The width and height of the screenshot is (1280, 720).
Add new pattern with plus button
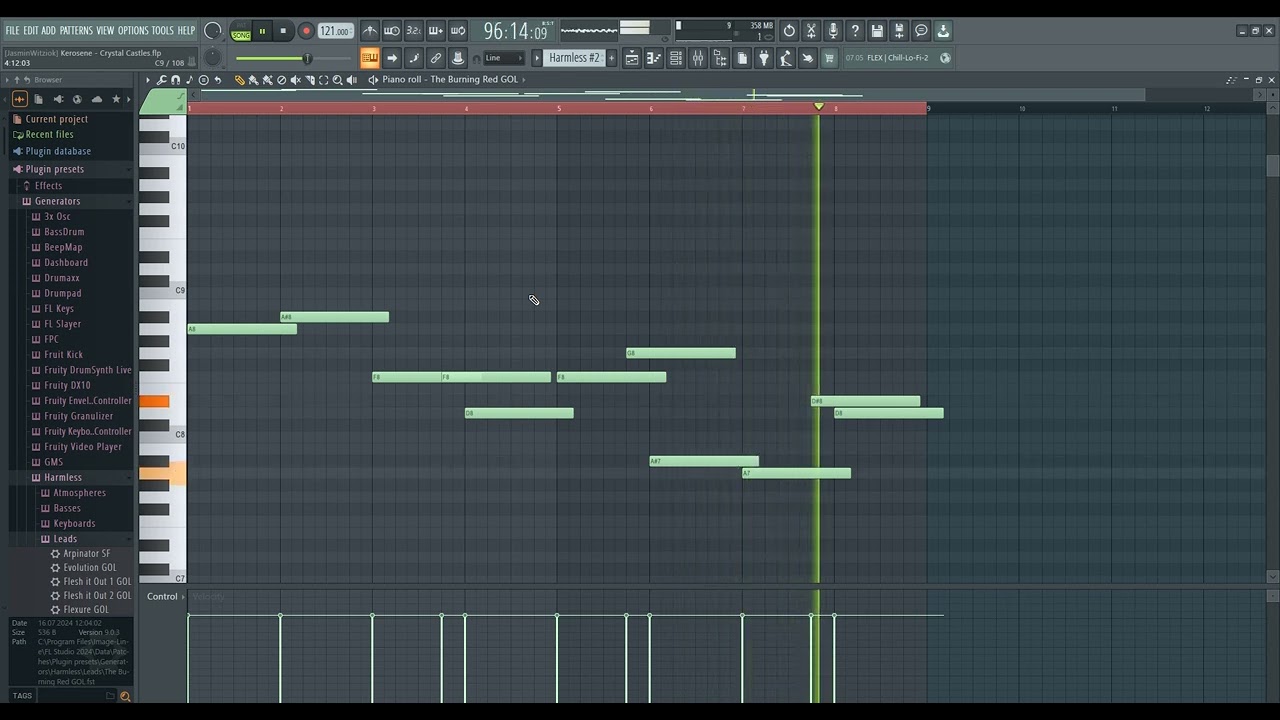click(611, 58)
